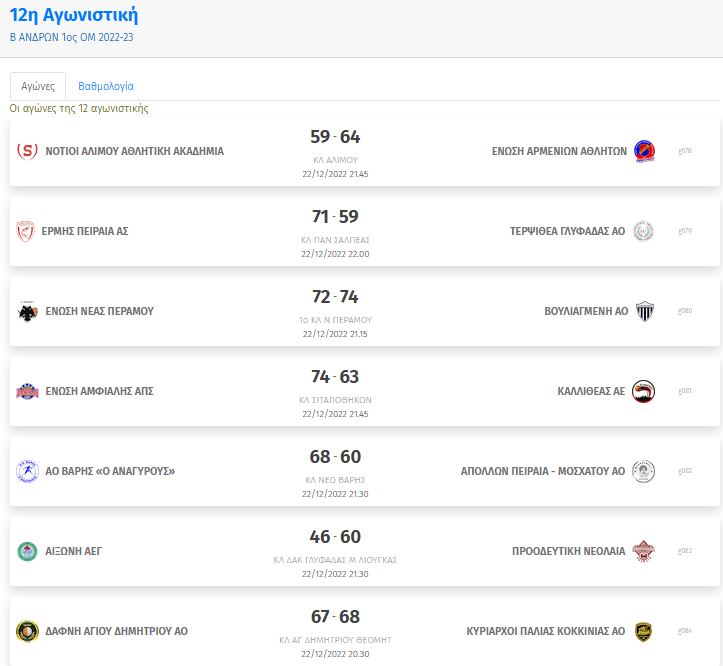Click the Προοδευτική Νεολαία red logo

pyautogui.click(x=643, y=551)
